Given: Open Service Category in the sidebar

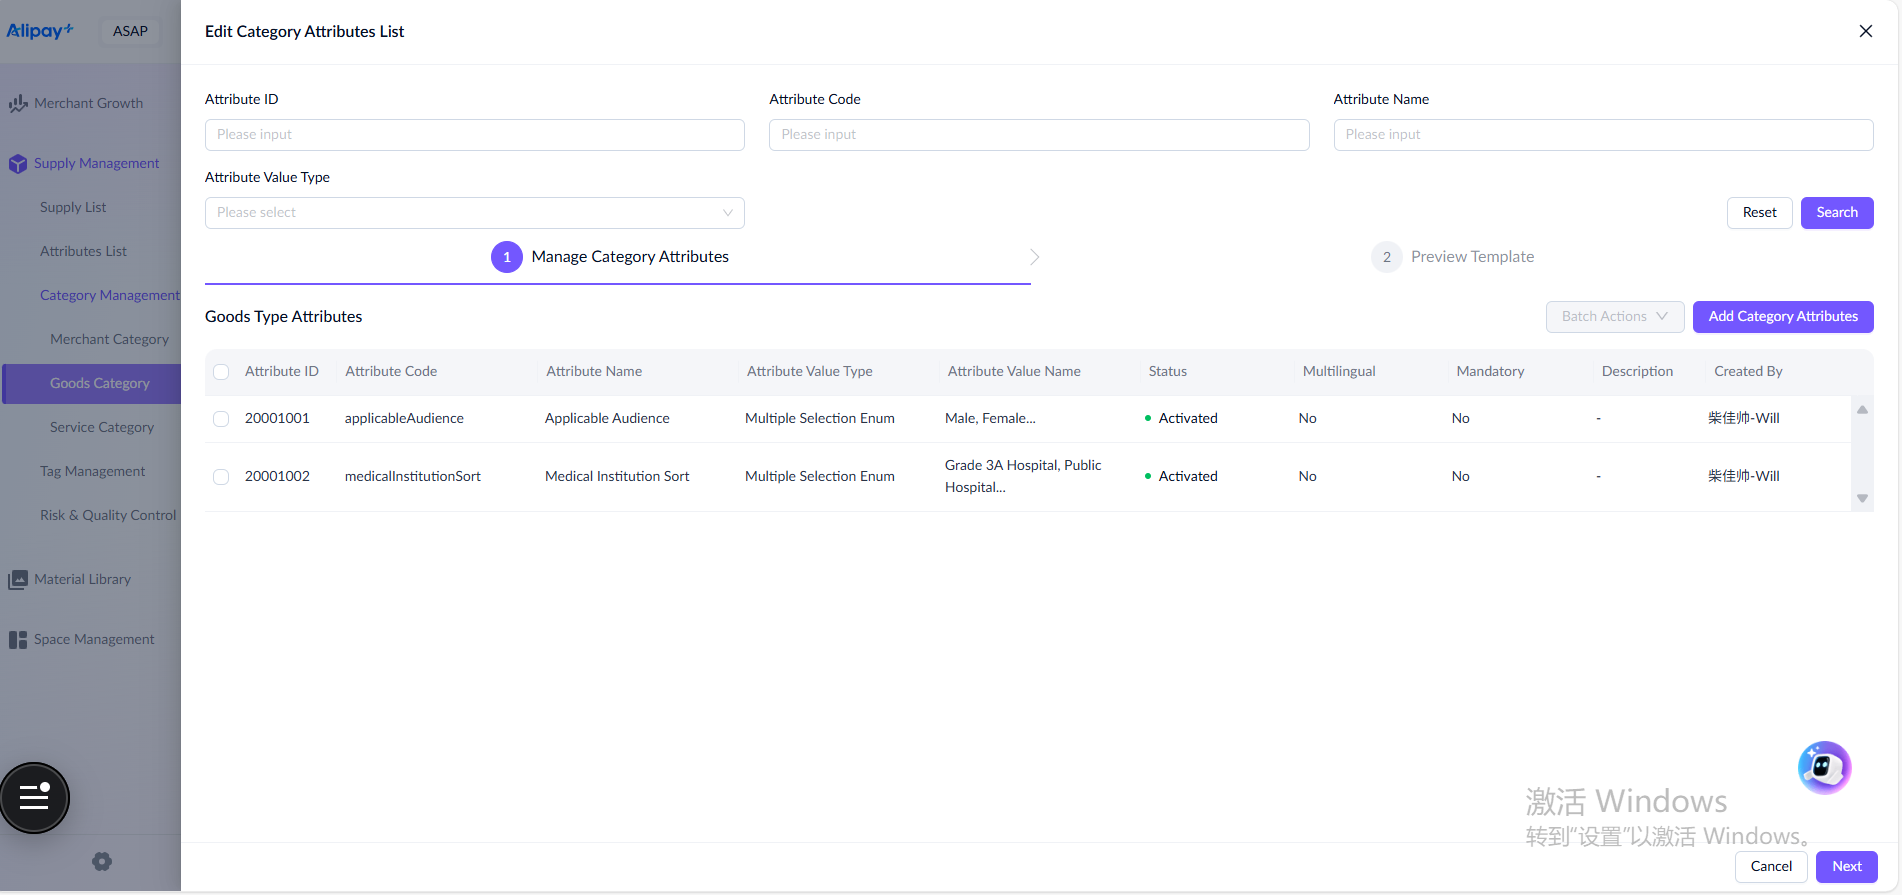Looking at the screenshot, I should (102, 427).
